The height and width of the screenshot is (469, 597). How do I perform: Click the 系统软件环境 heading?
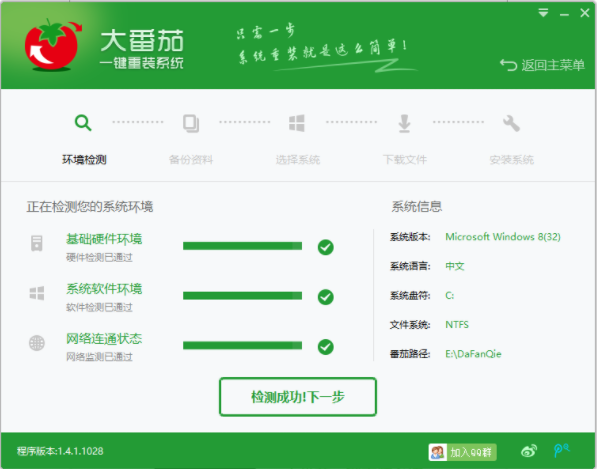point(104,289)
